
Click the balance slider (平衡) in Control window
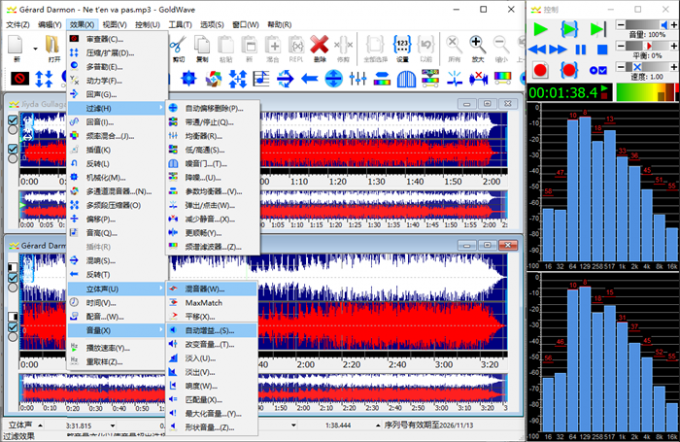(647, 46)
